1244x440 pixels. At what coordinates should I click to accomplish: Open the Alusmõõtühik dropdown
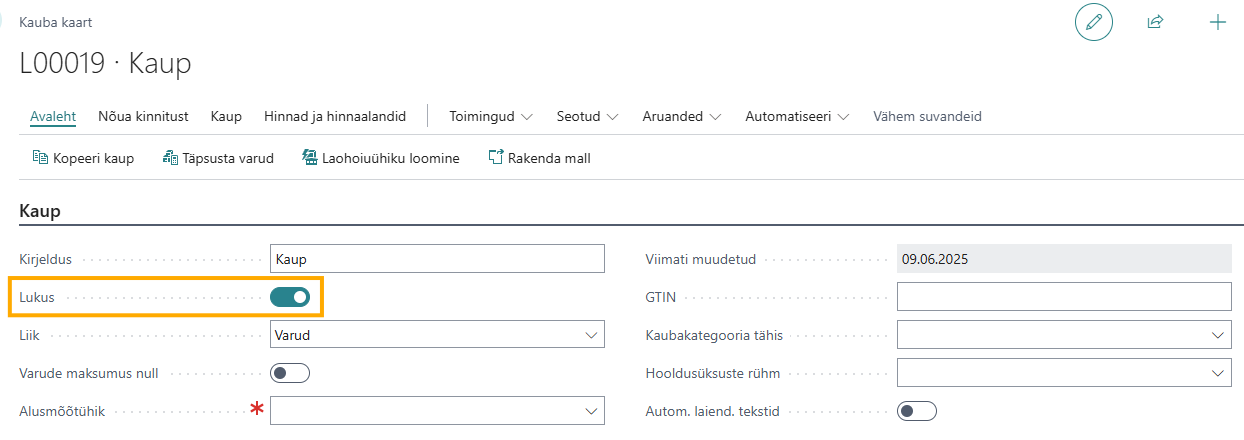(x=437, y=411)
